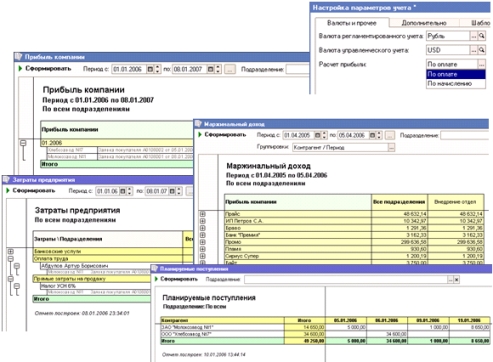This screenshot has height=362, width=493.
Task: Click the magnifier icon beside the USD field
Action: pos(482,50)
